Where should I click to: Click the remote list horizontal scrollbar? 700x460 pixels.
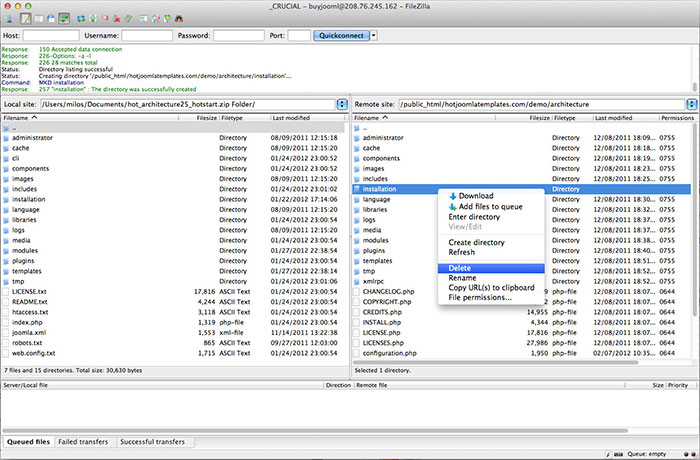[x=496, y=362]
